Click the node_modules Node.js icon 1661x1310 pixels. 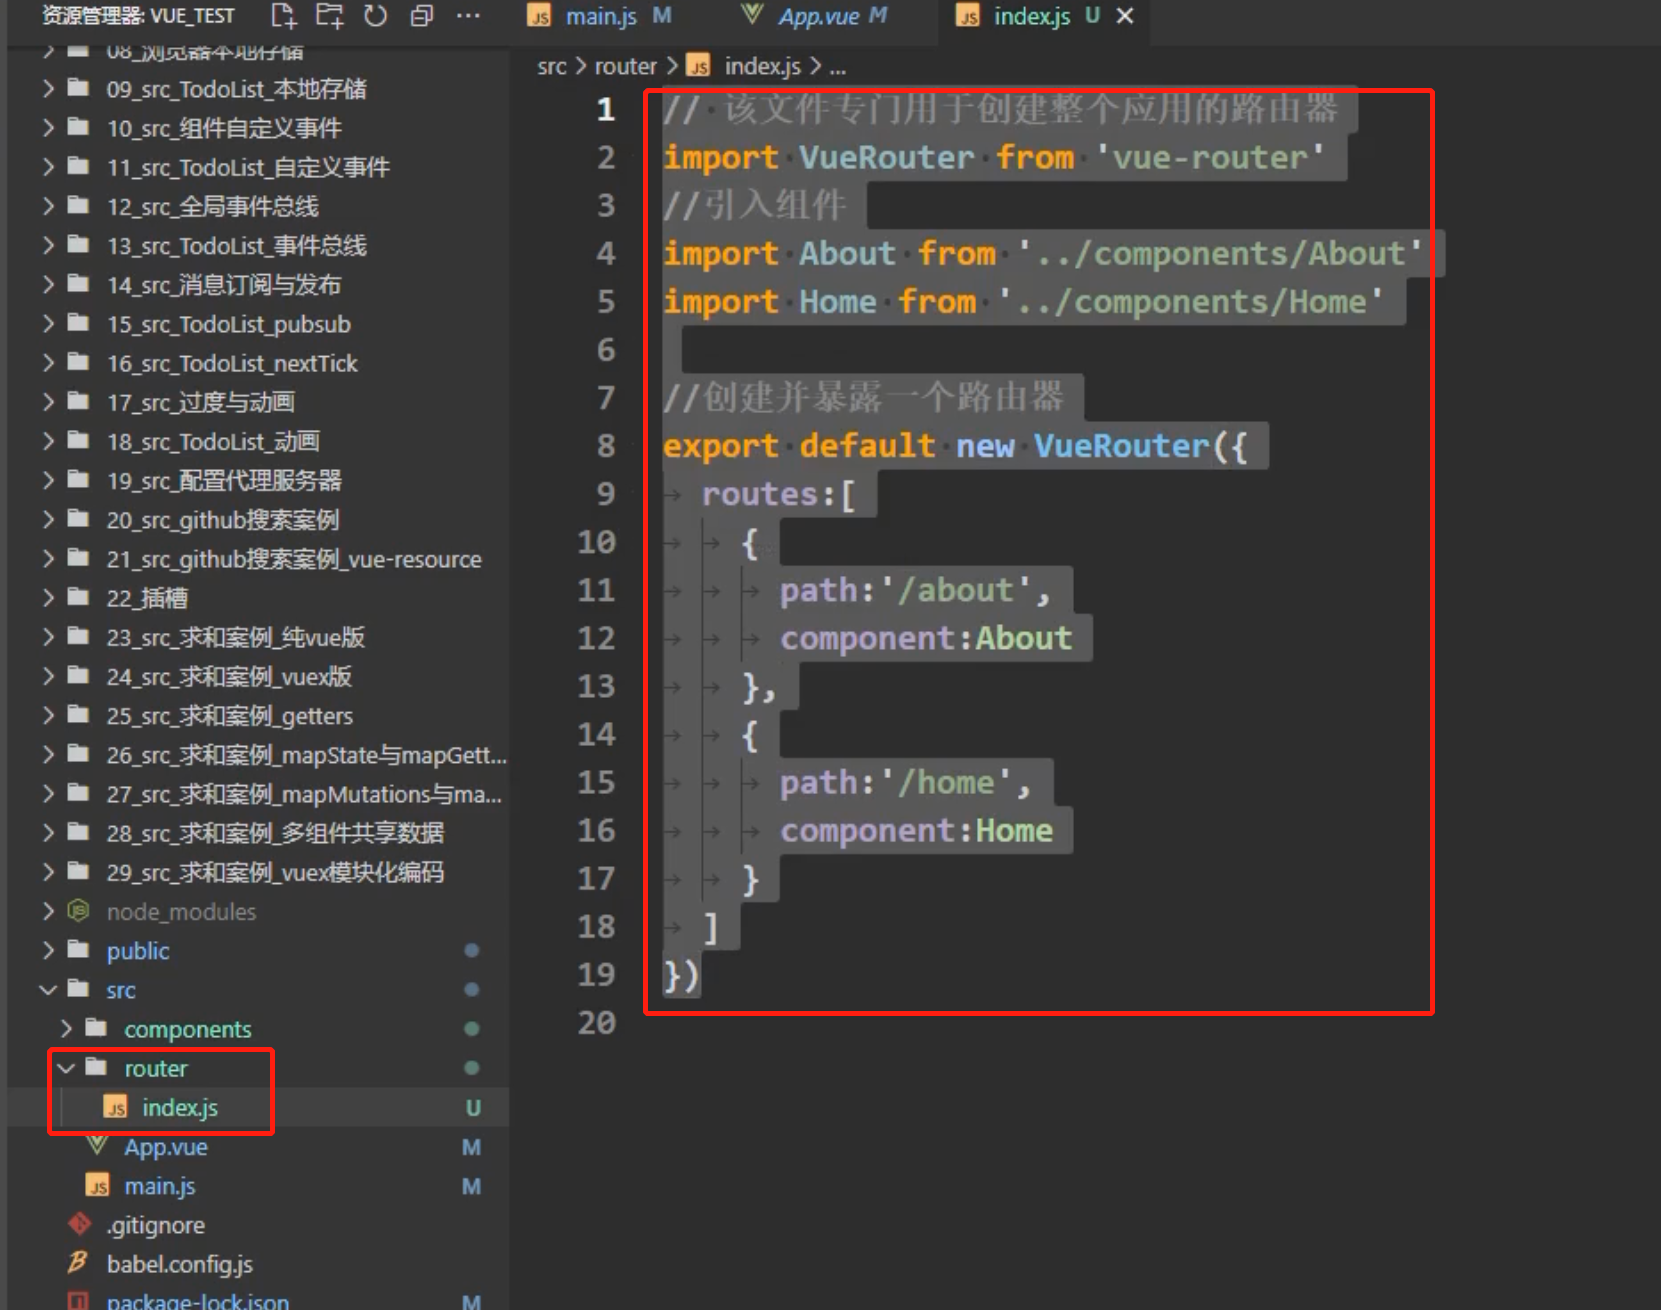78,910
